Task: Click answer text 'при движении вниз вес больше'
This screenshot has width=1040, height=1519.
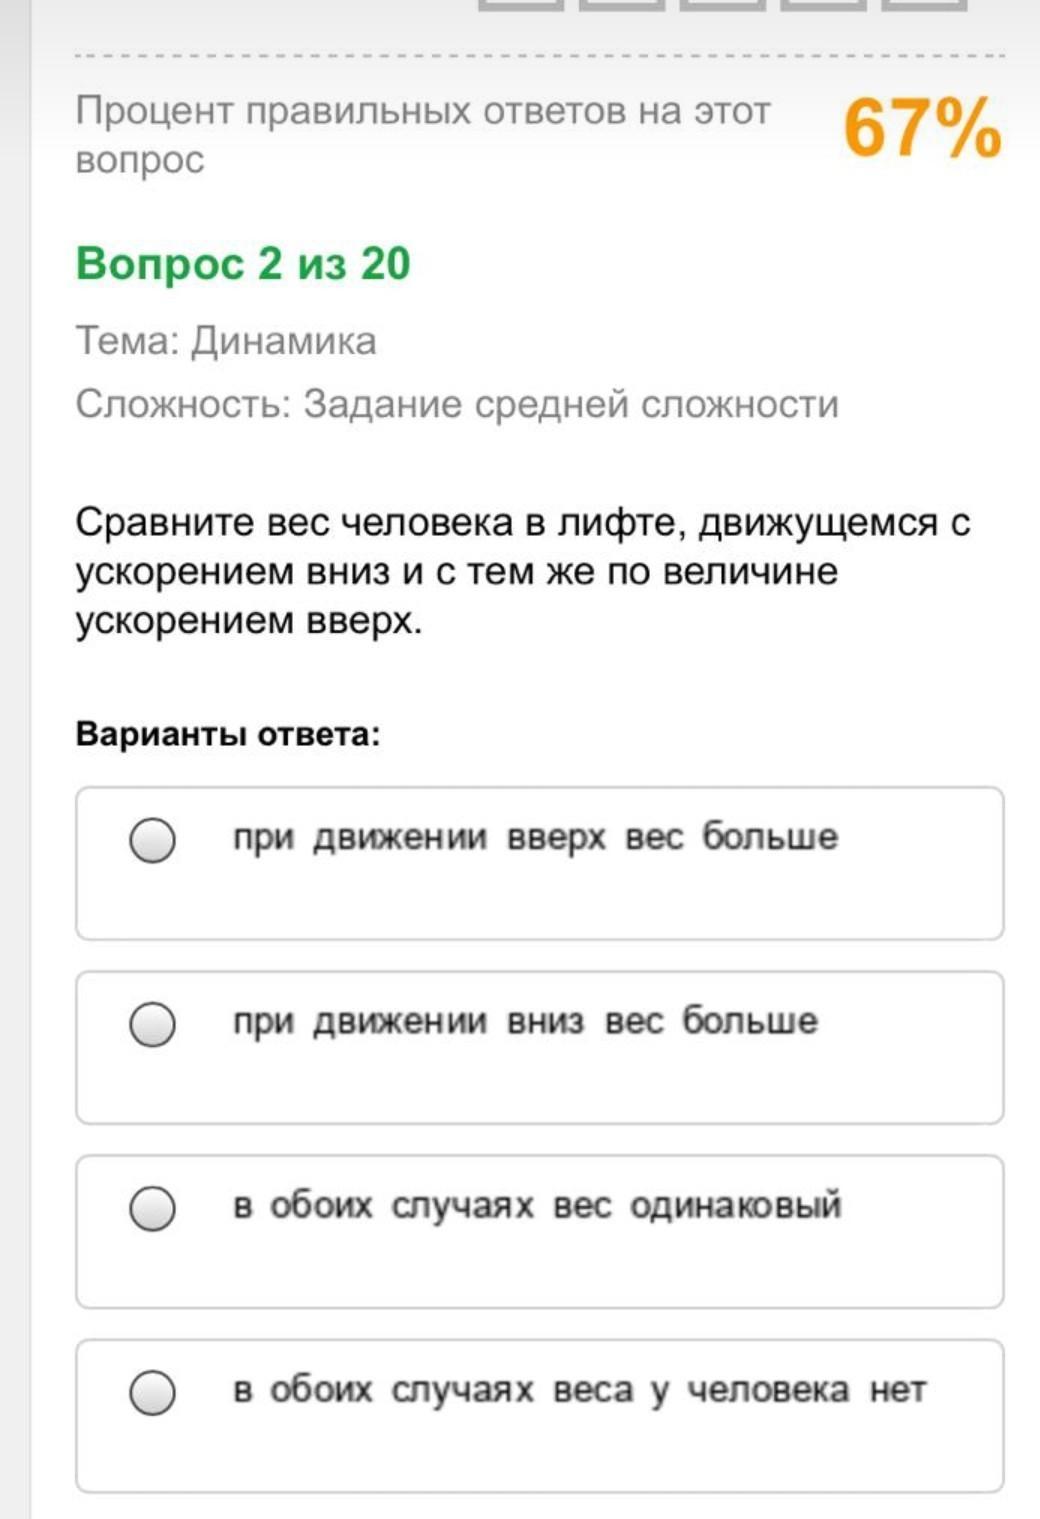Action: click(525, 1021)
